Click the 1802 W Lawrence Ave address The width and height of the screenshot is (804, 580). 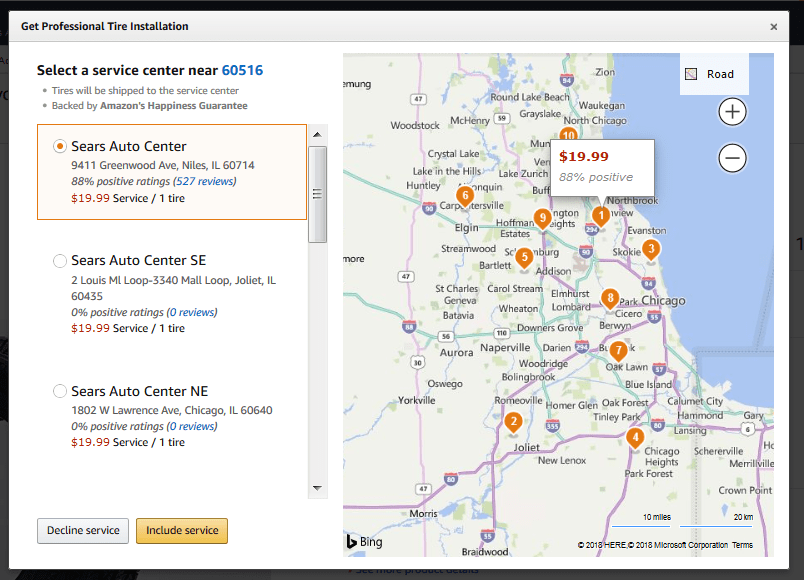[172, 410]
